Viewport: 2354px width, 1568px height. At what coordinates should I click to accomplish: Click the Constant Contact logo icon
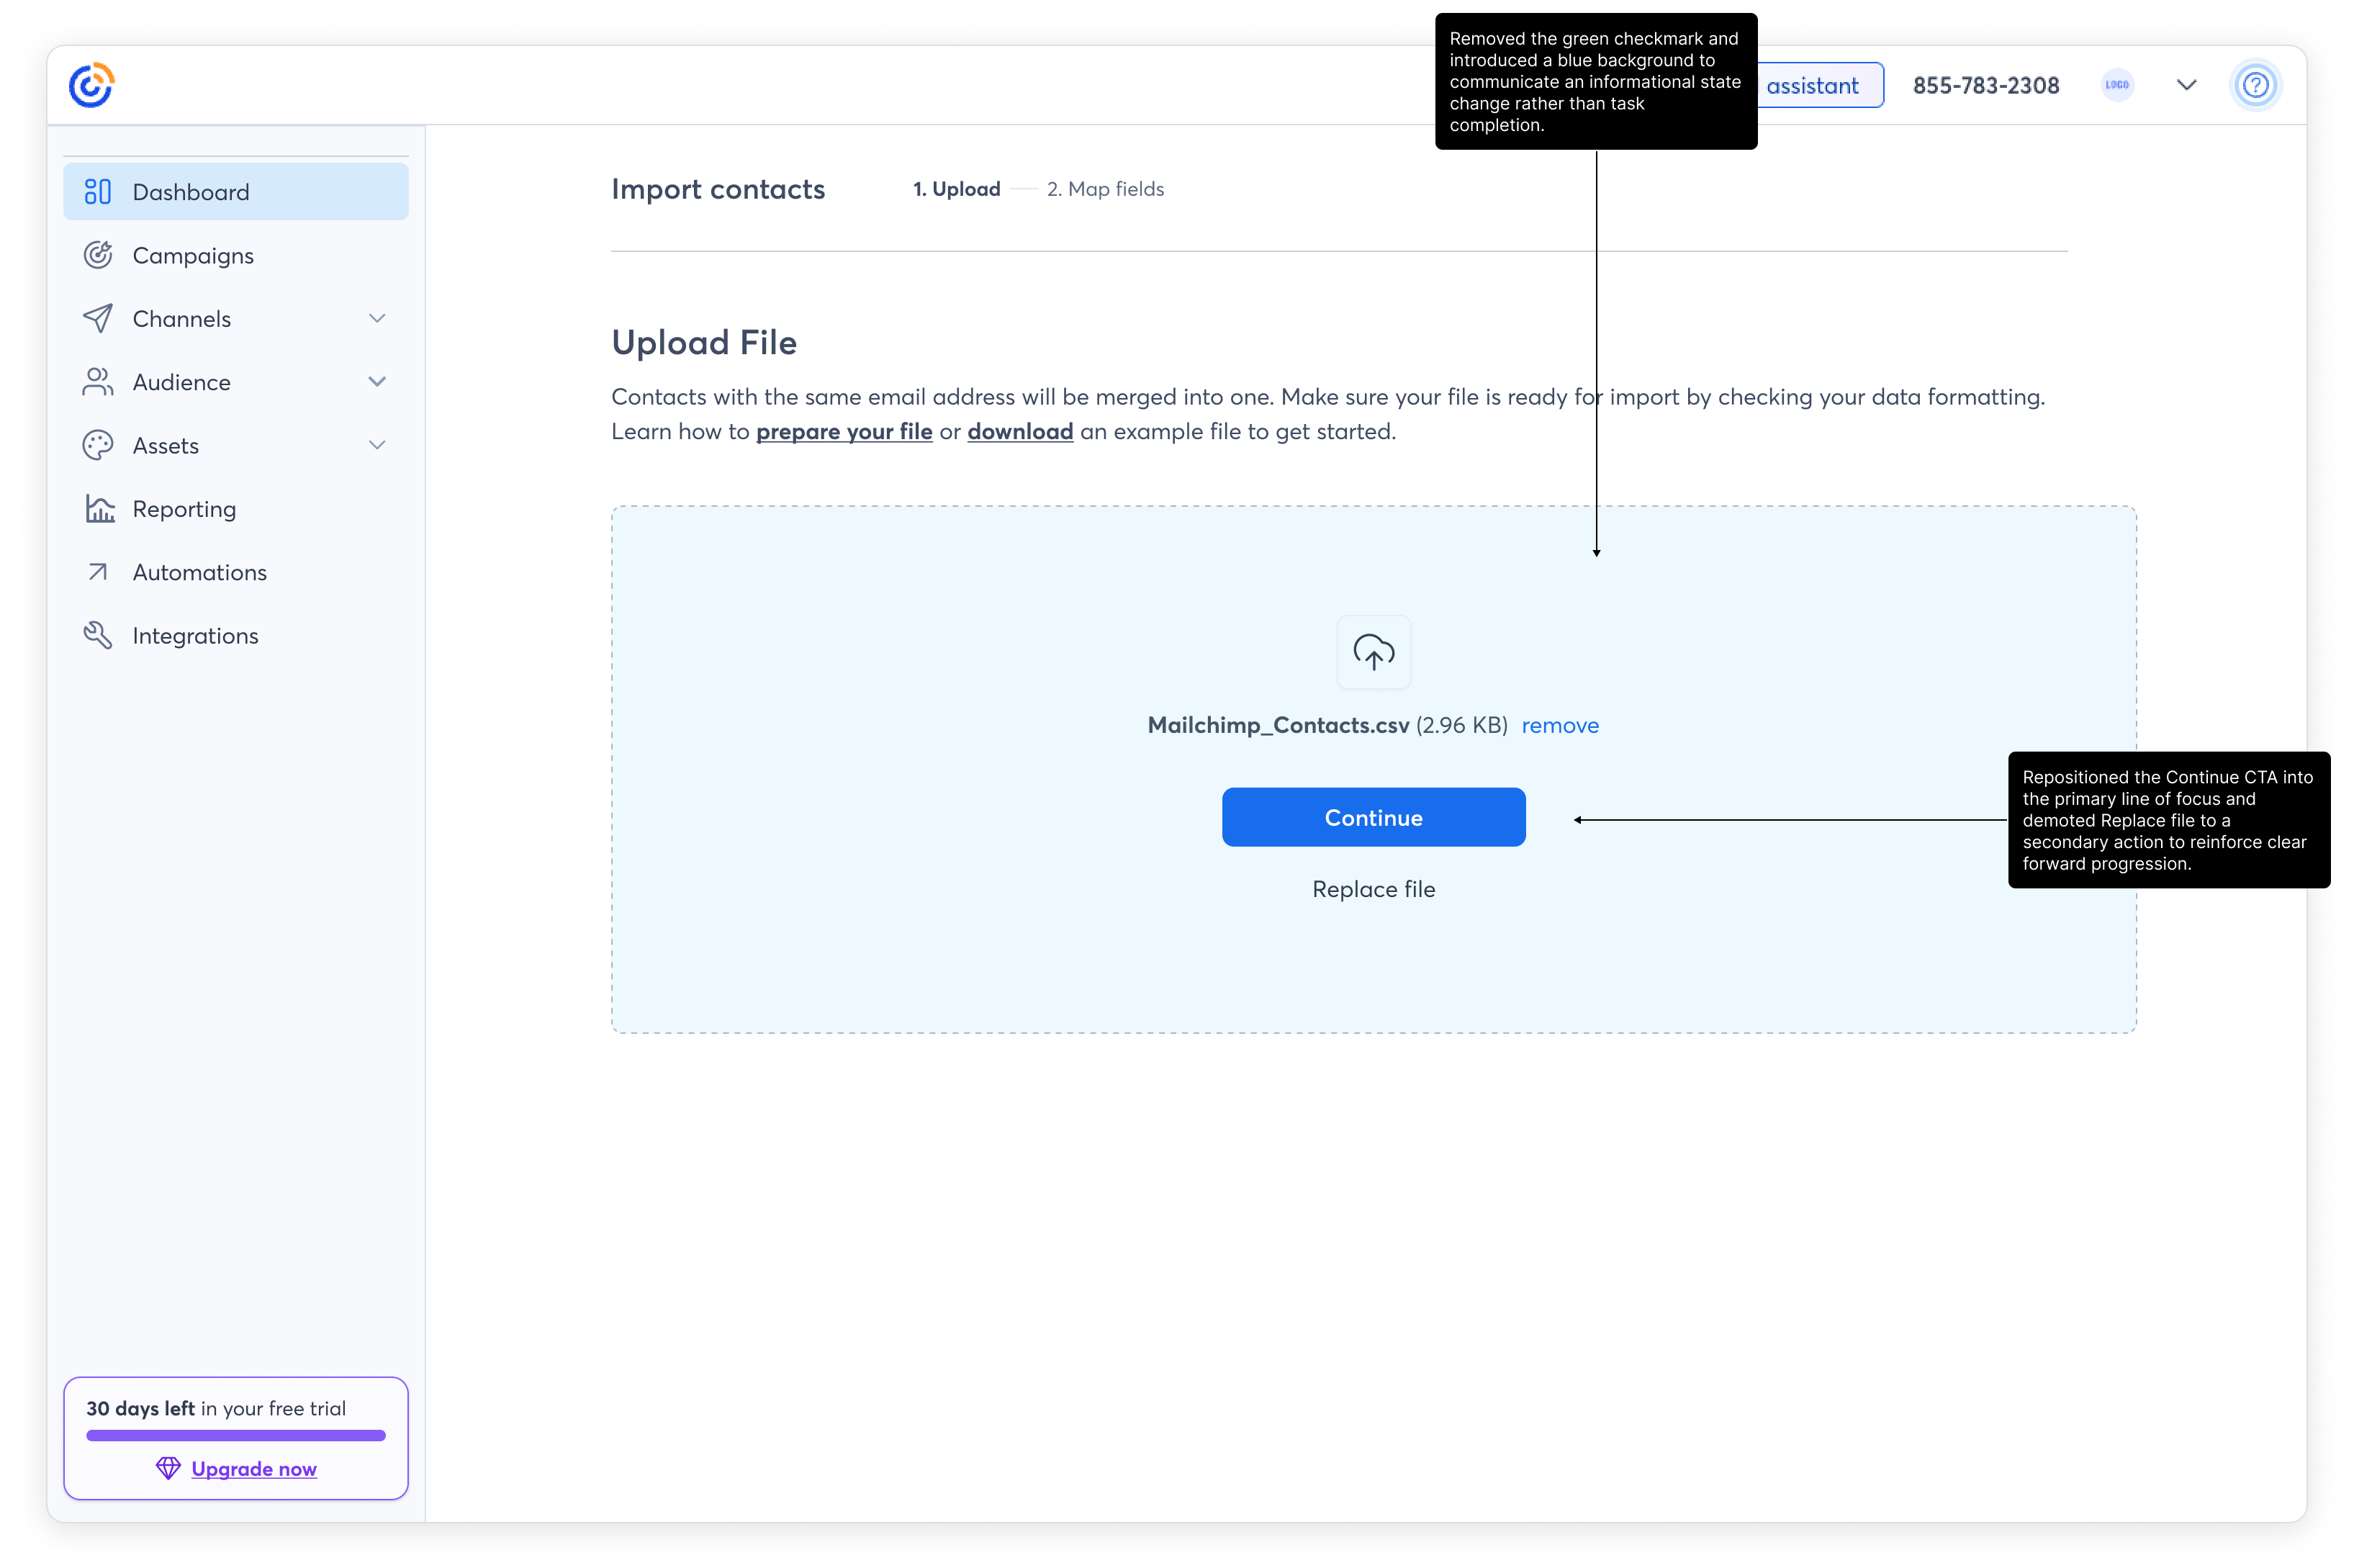[x=91, y=85]
